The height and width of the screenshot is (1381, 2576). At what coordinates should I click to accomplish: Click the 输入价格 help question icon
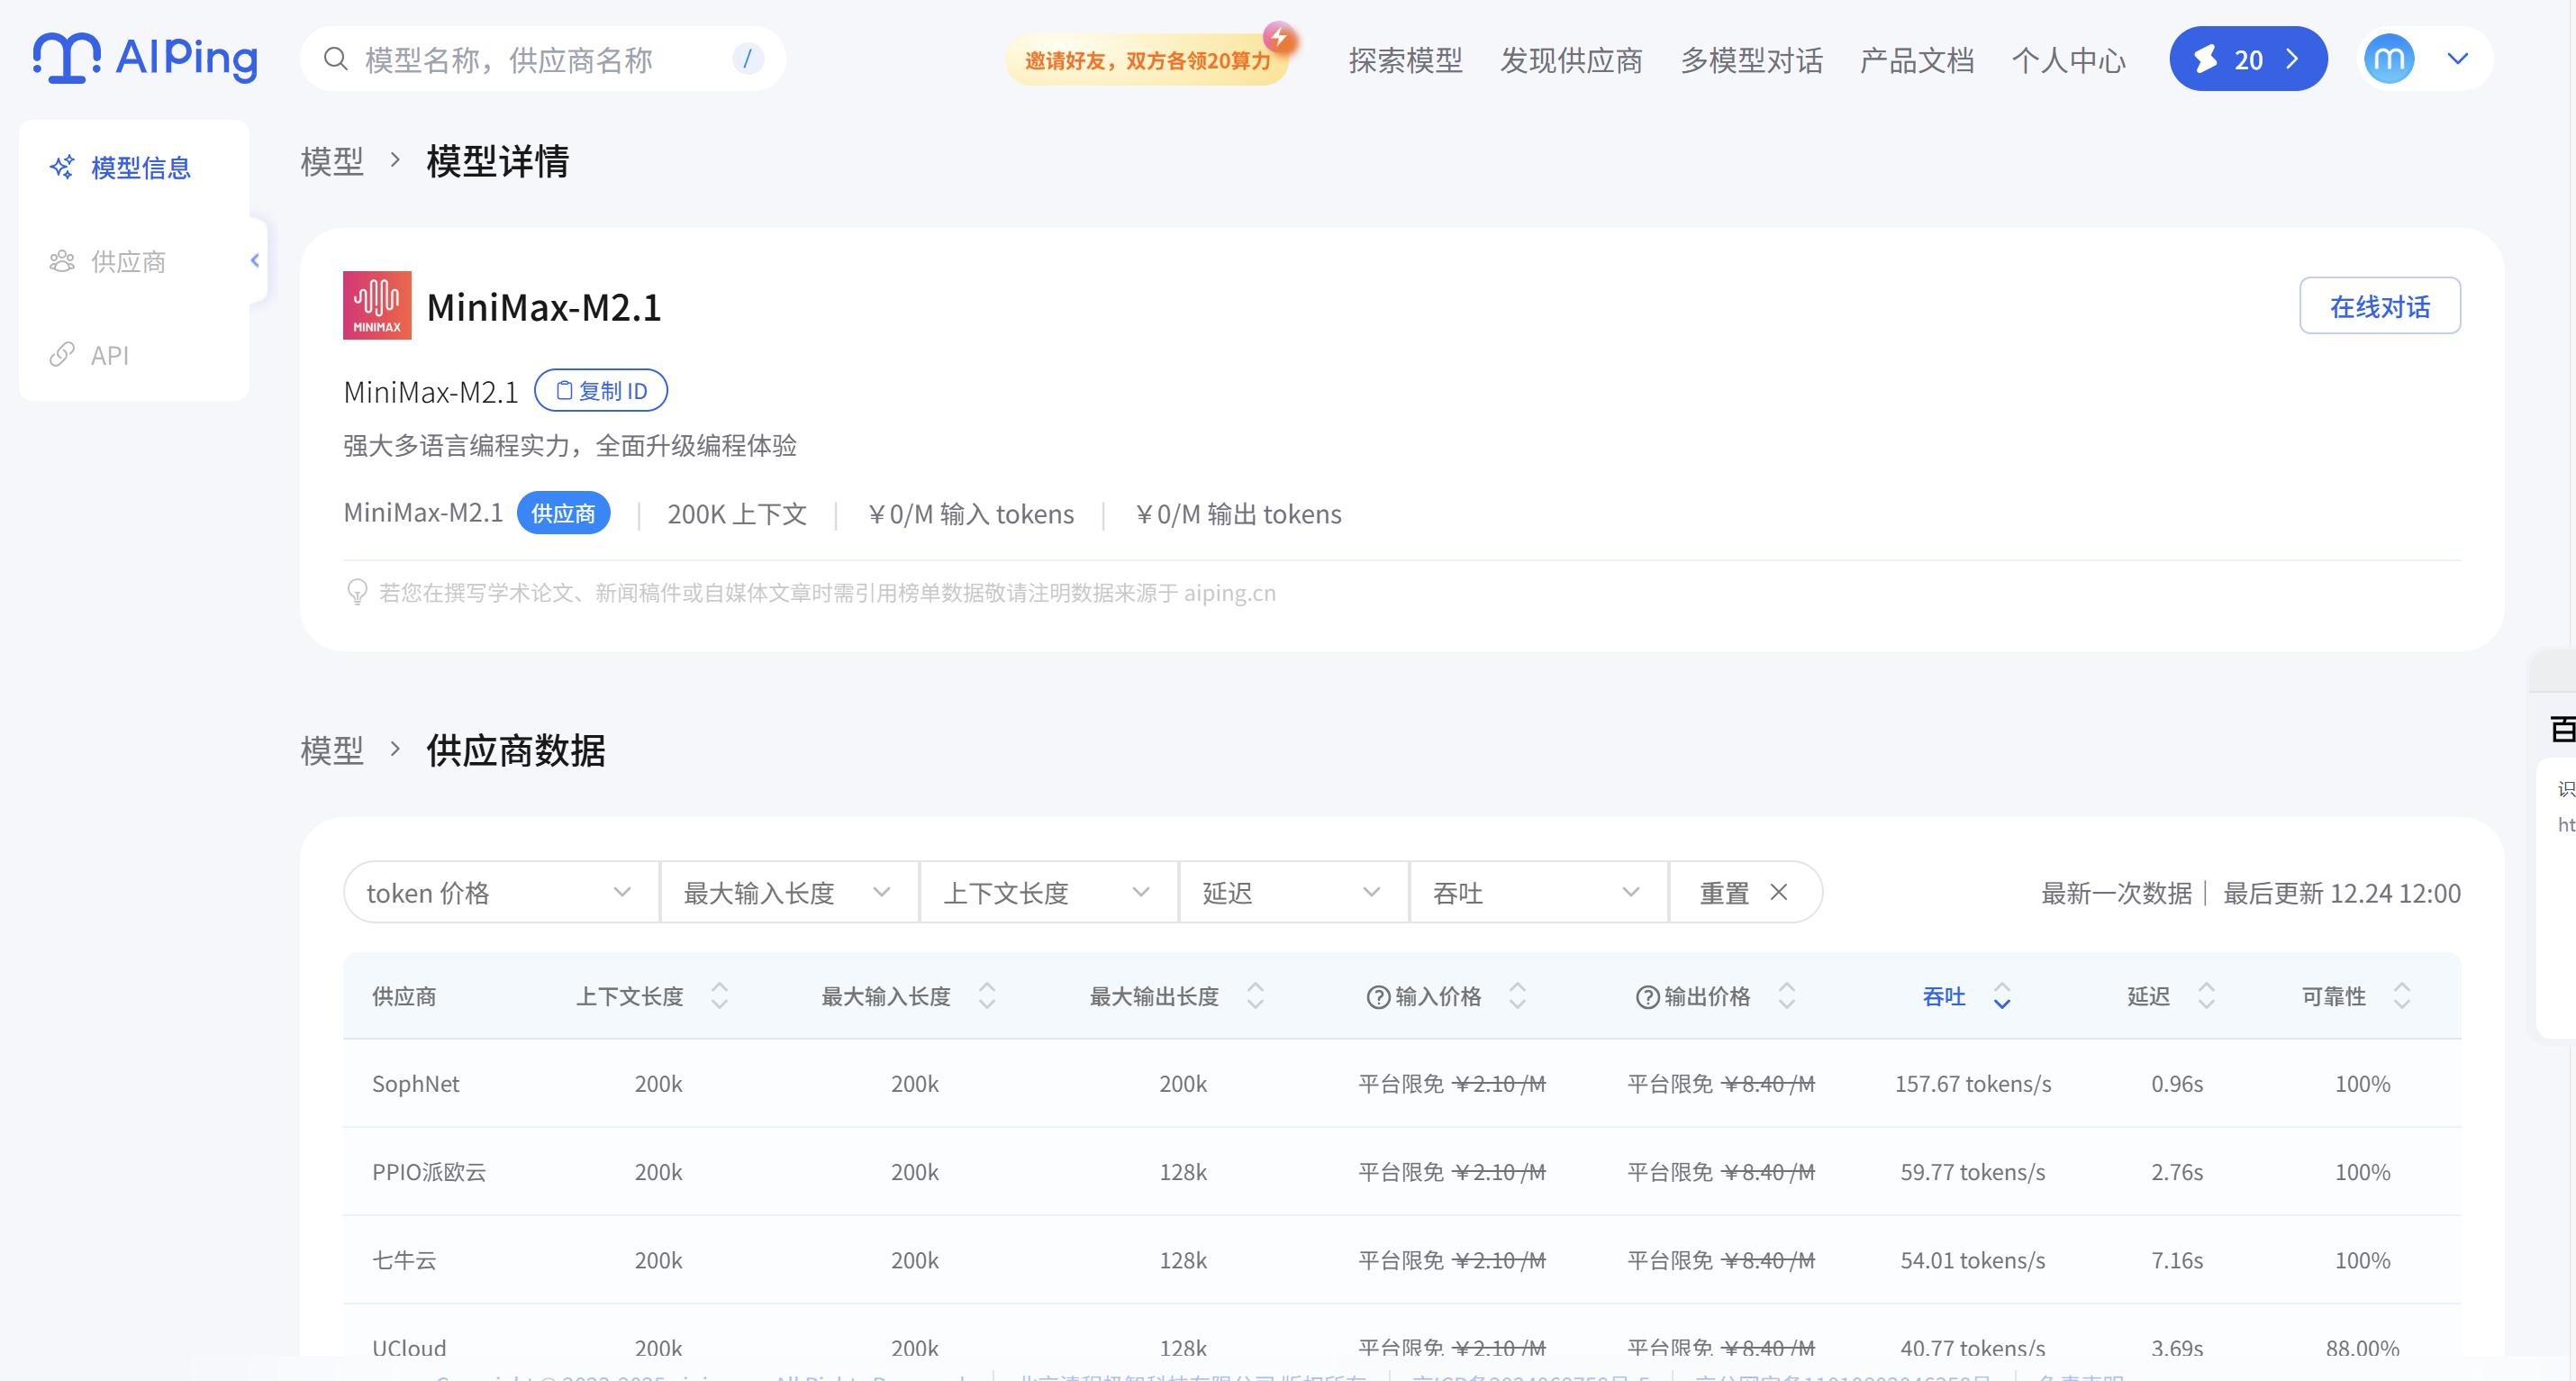tap(1378, 997)
